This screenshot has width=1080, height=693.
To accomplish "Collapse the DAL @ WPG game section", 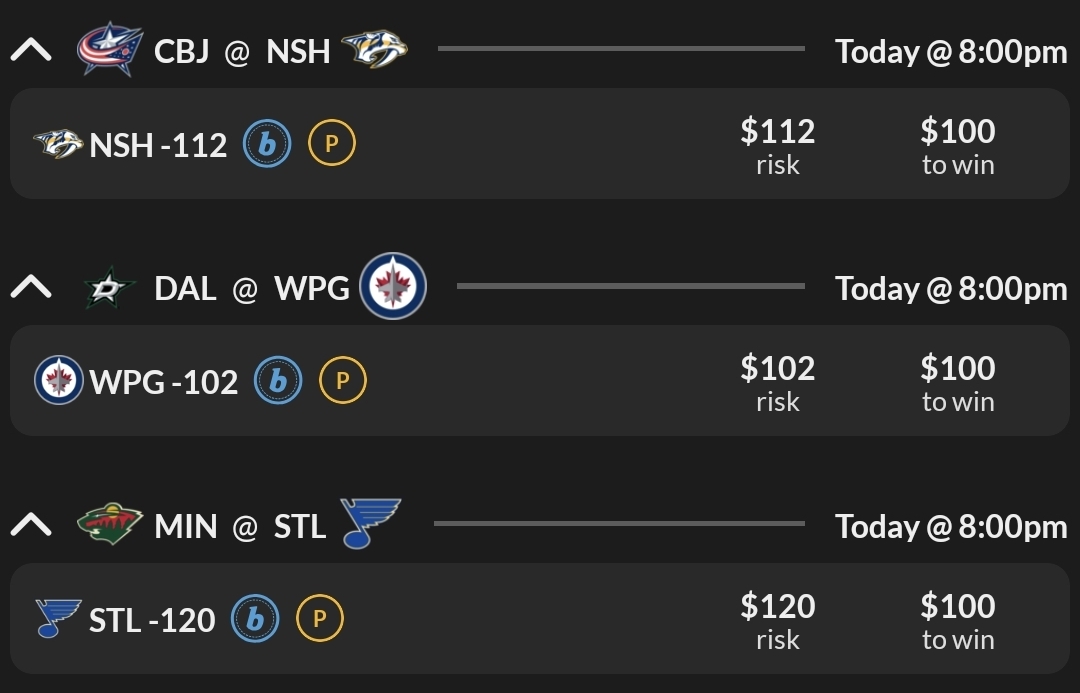I will coord(31,287).
